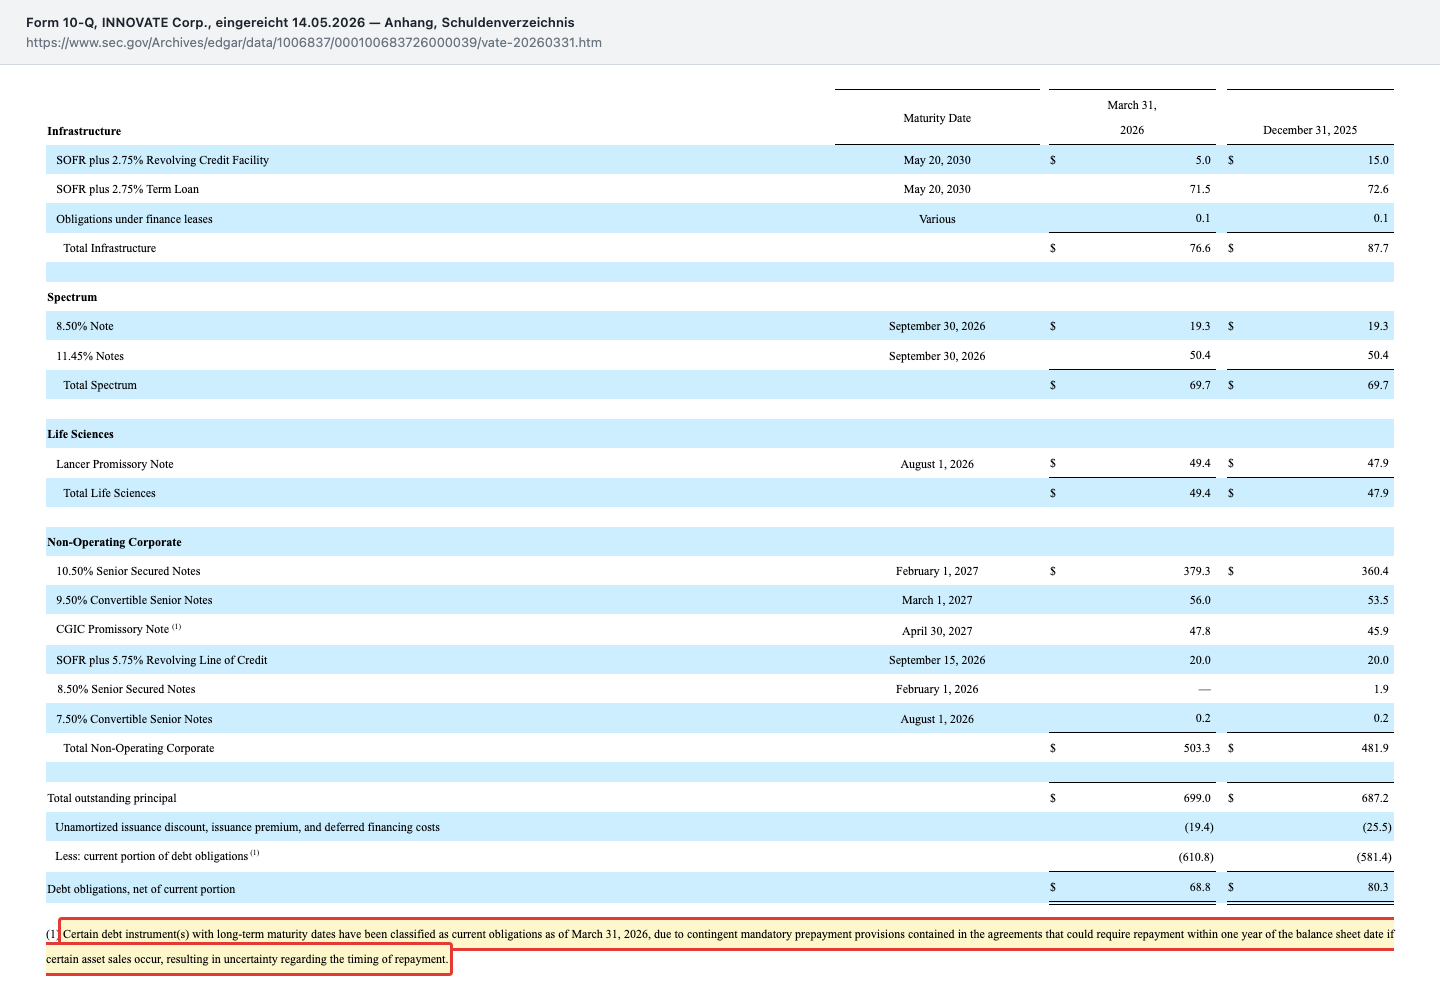1440x1004 pixels.
Task: Select the 'SOFR plus 2.75% Revolving Credit Facility' row
Action: point(720,160)
